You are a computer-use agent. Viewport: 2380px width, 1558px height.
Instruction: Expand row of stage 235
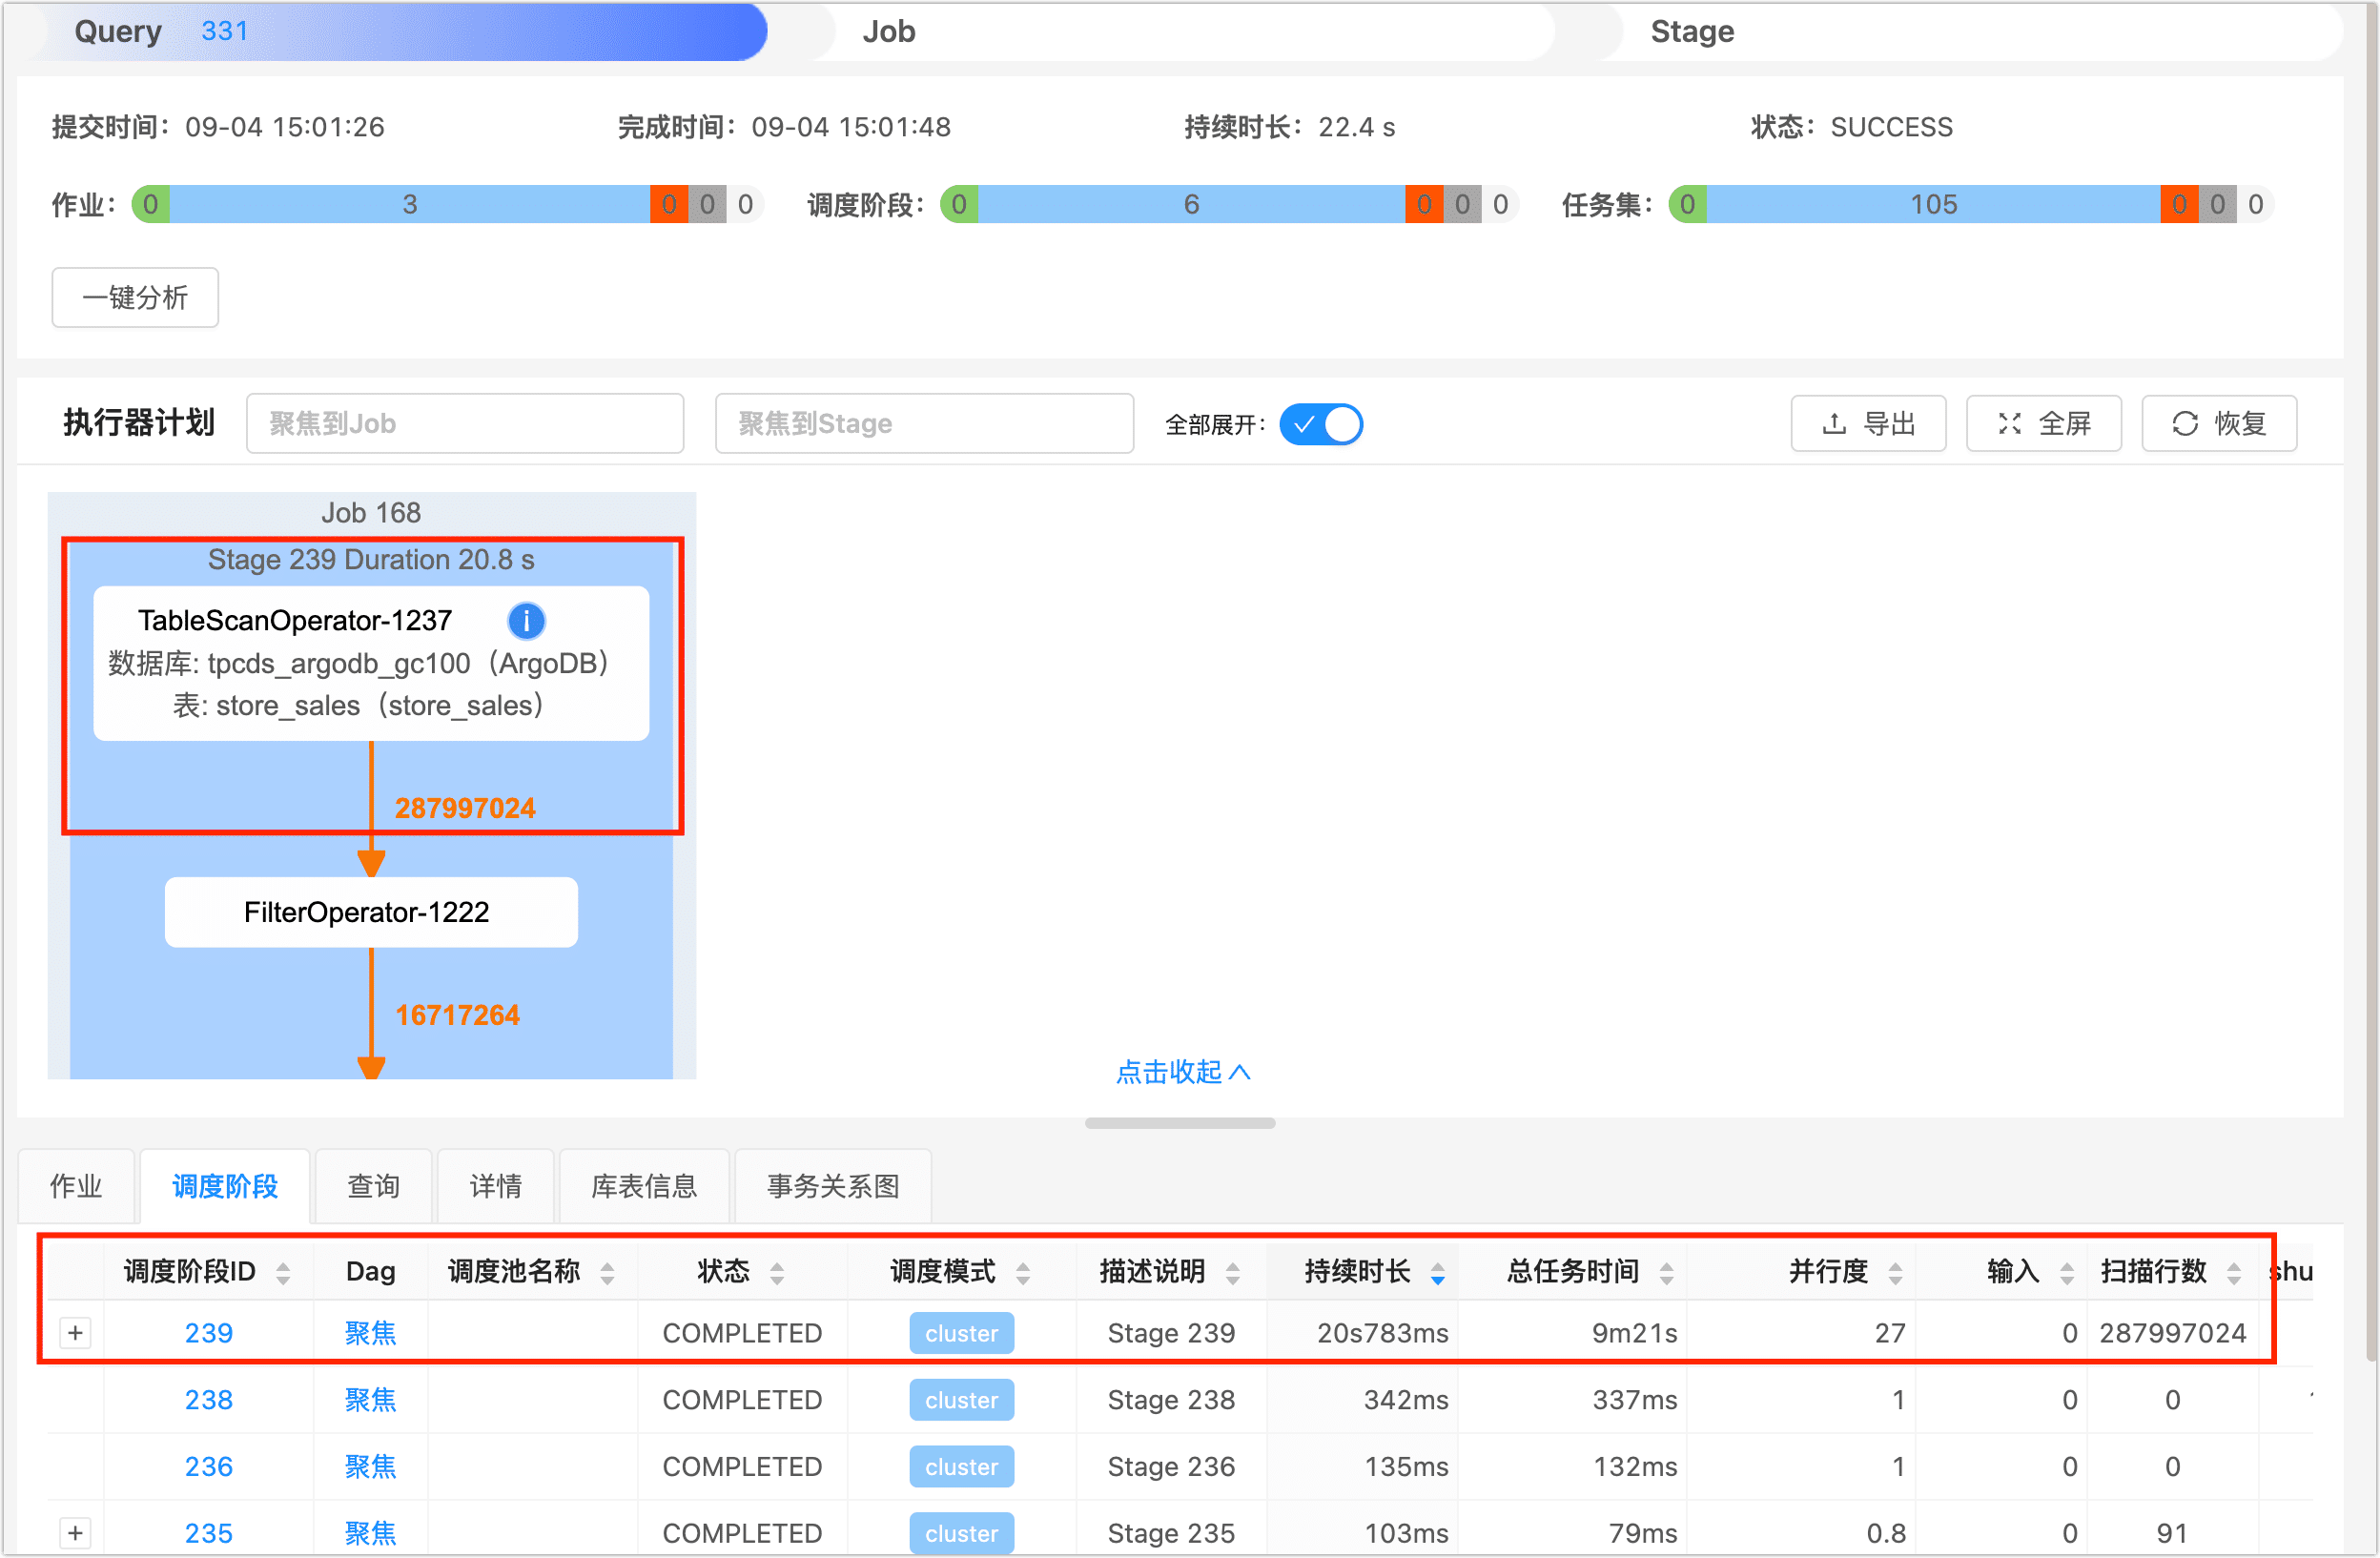tap(75, 1533)
